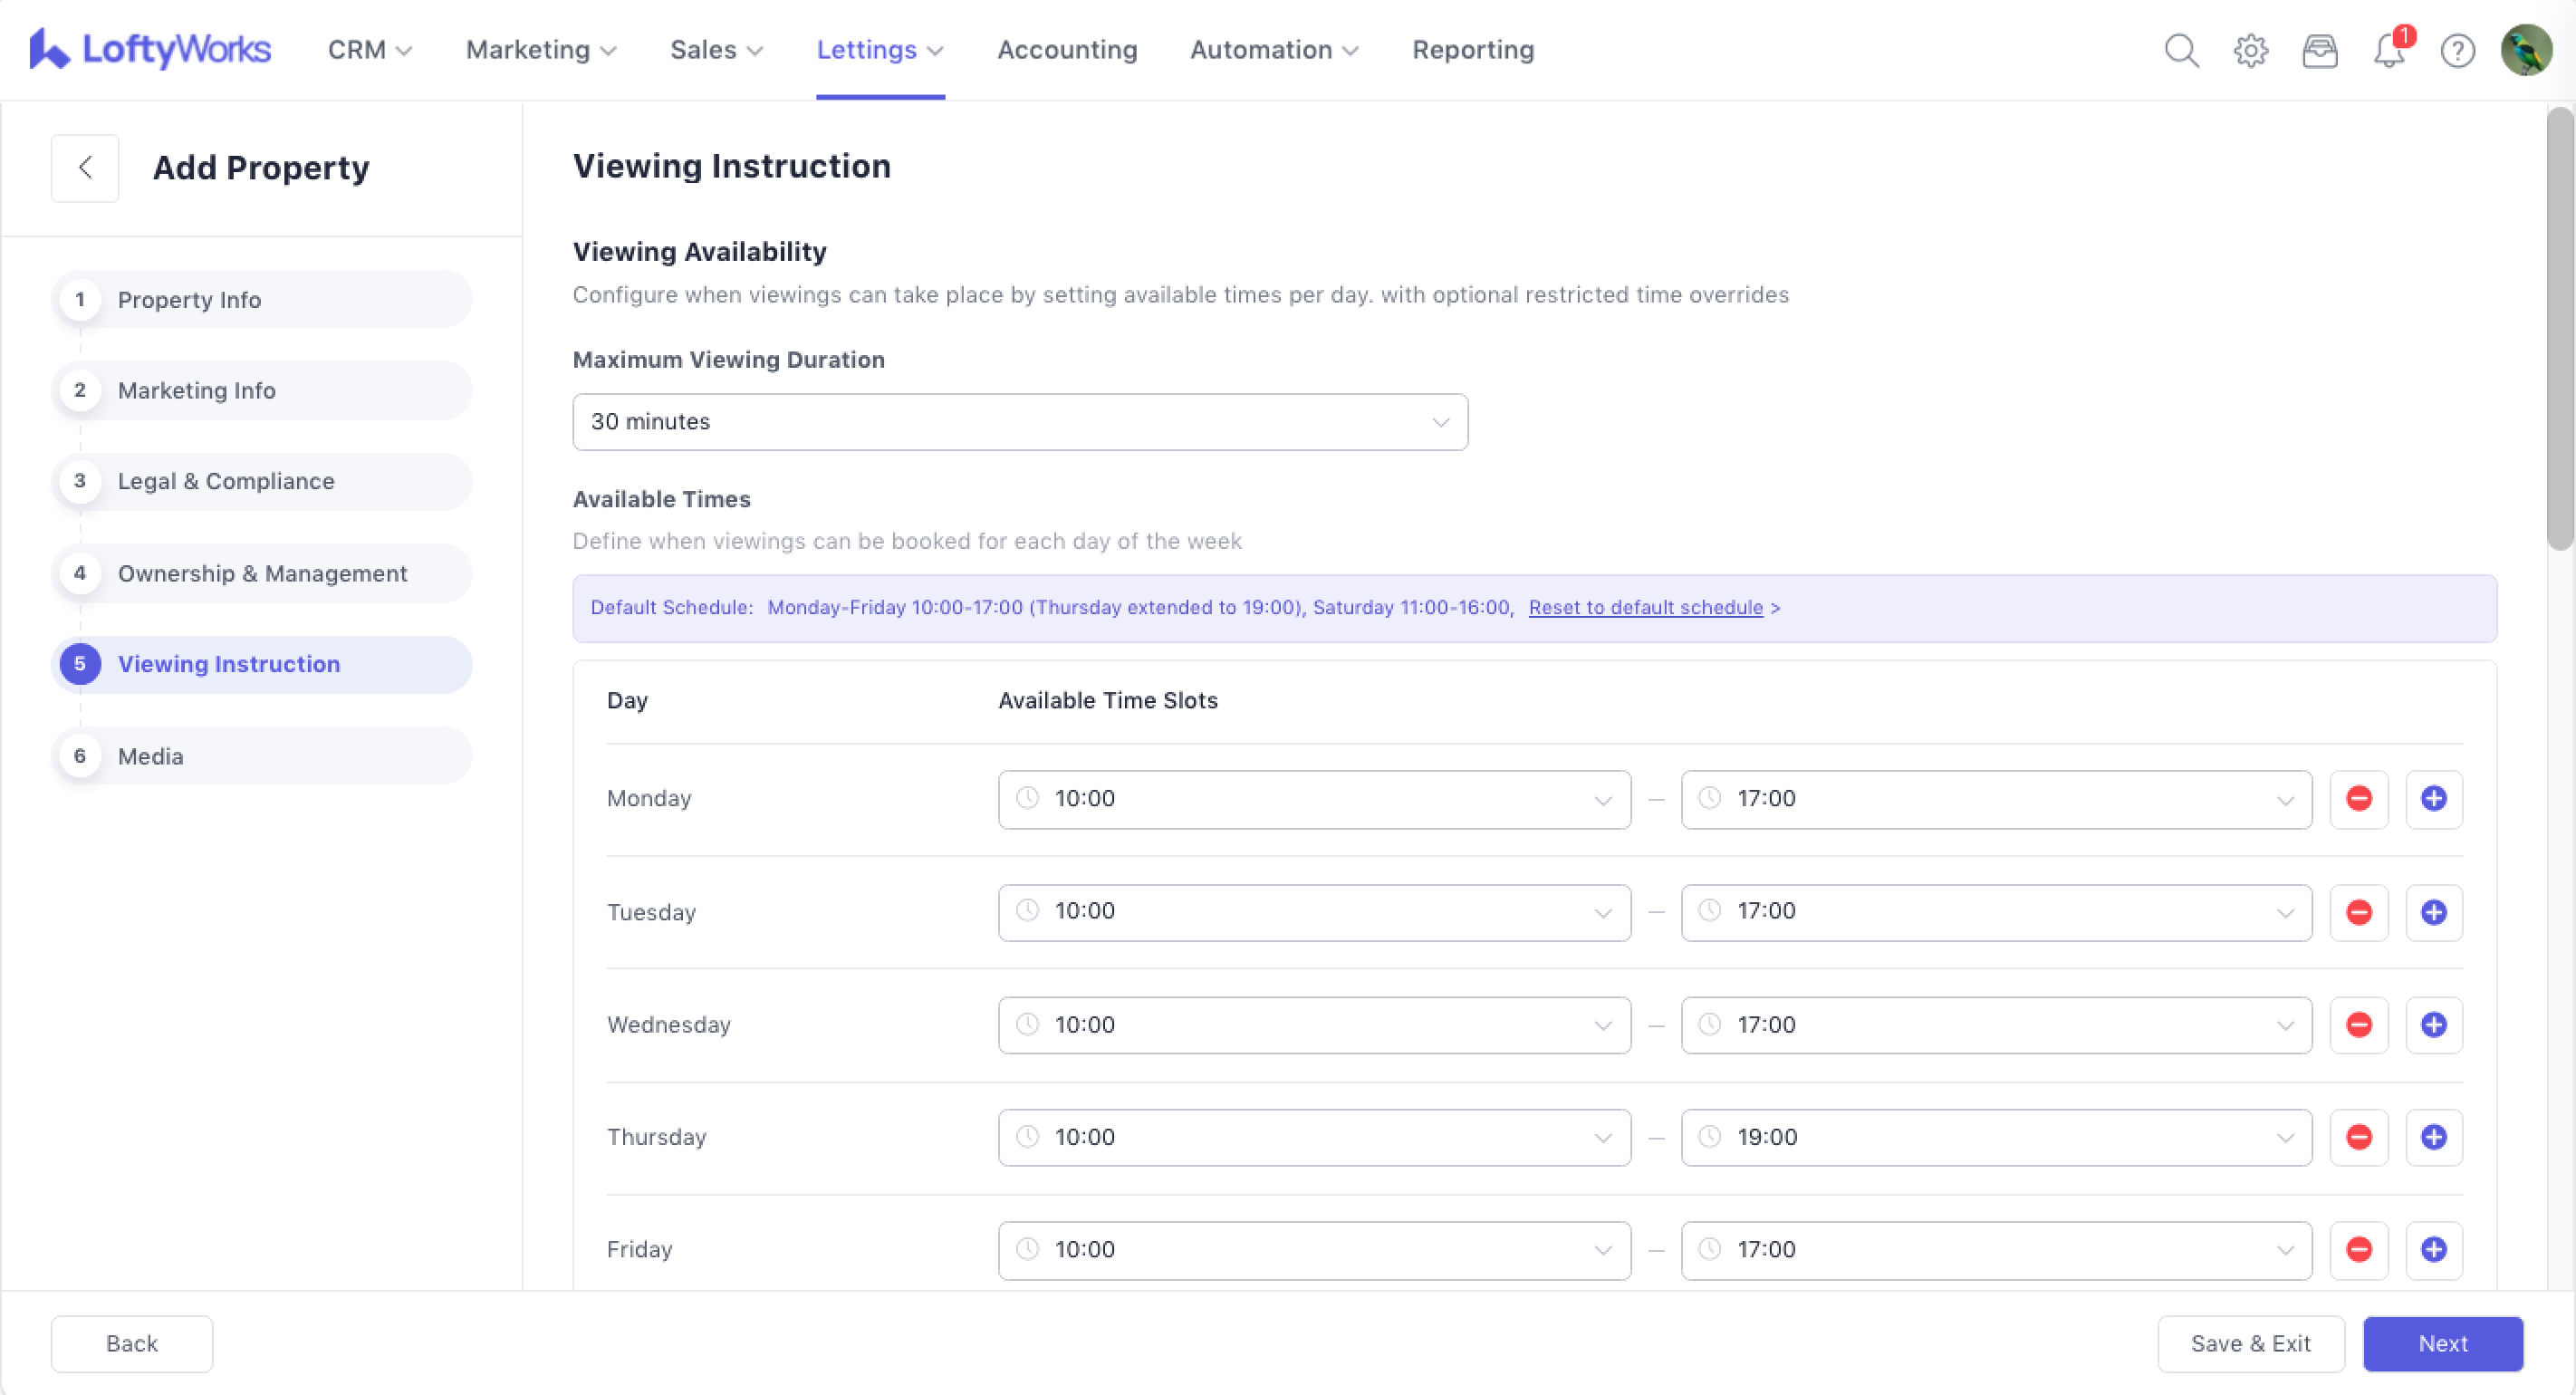Open user profile avatar
Viewport: 2576px width, 1395px height.
[2526, 50]
